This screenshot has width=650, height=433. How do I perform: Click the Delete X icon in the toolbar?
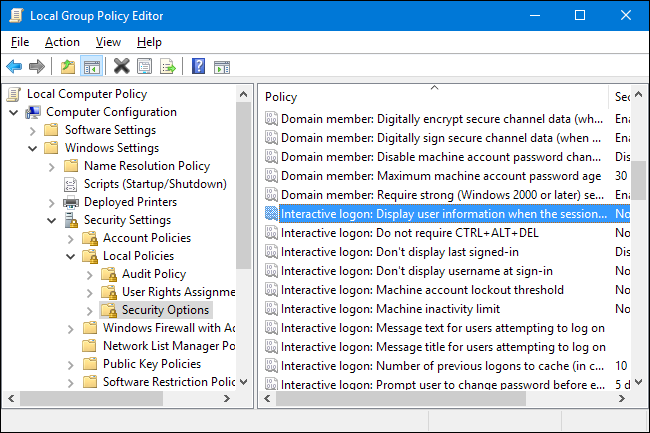pyautogui.click(x=122, y=66)
